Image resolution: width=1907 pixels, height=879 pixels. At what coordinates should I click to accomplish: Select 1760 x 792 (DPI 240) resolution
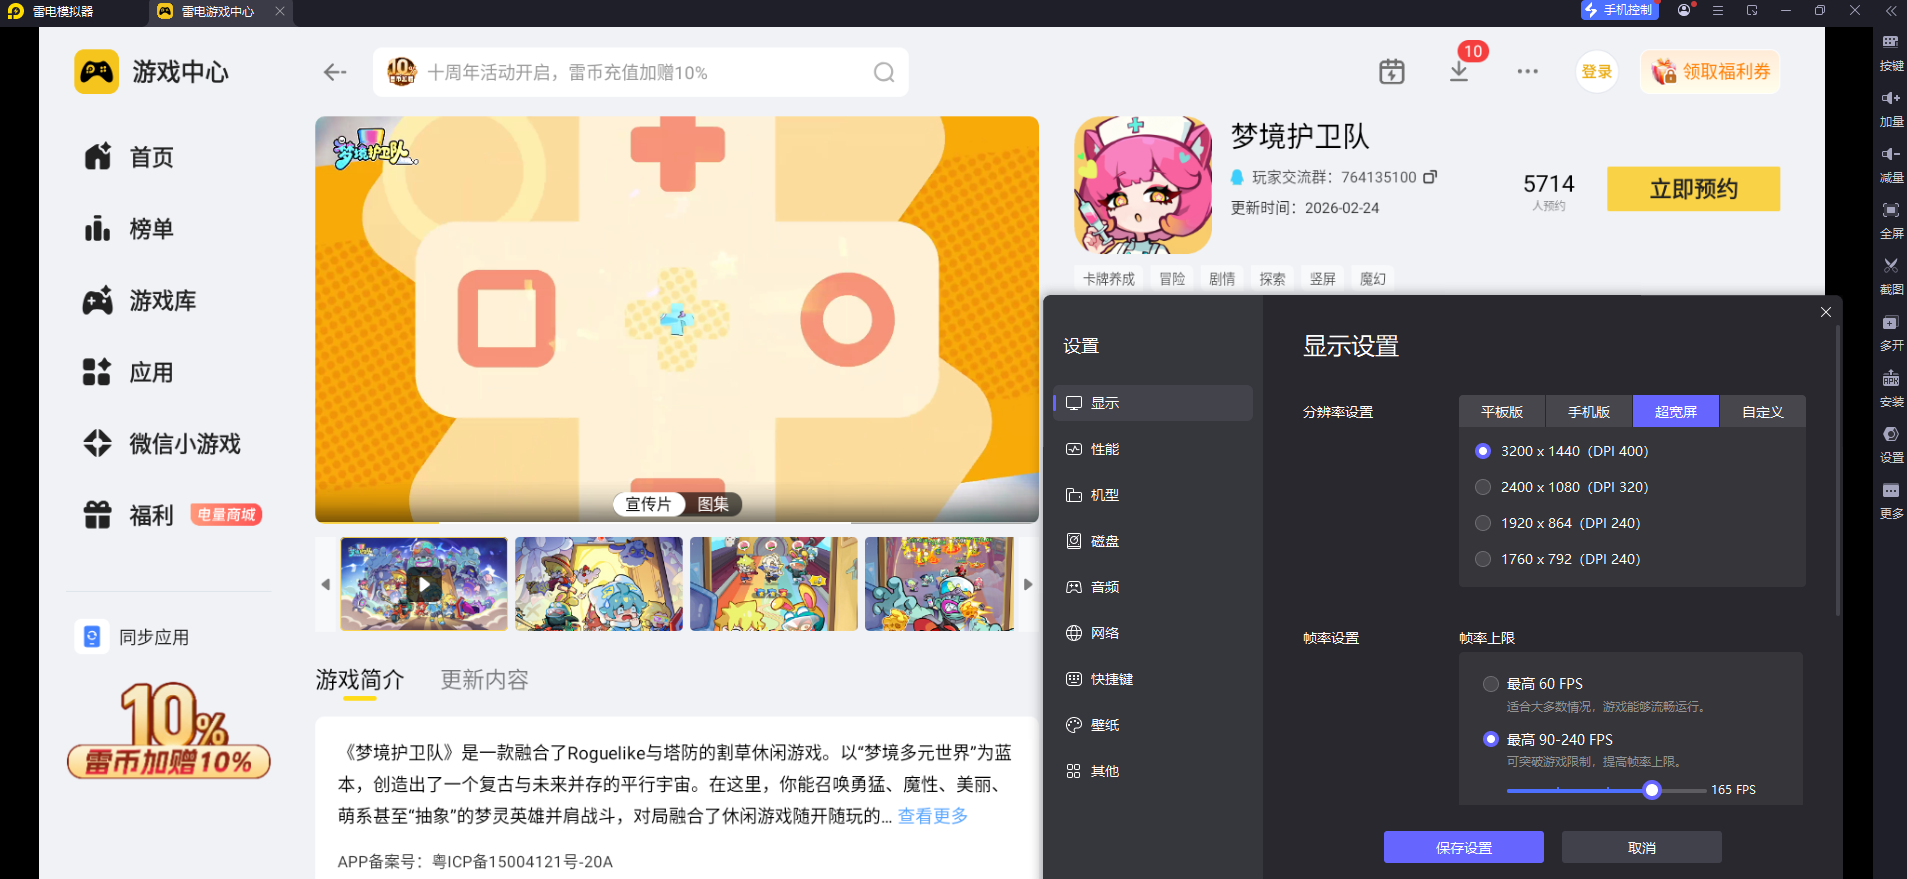(x=1558, y=559)
